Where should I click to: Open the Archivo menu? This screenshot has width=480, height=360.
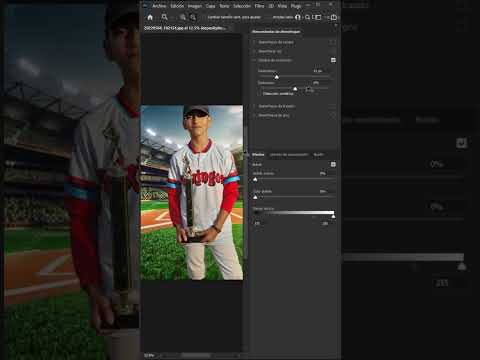click(159, 6)
